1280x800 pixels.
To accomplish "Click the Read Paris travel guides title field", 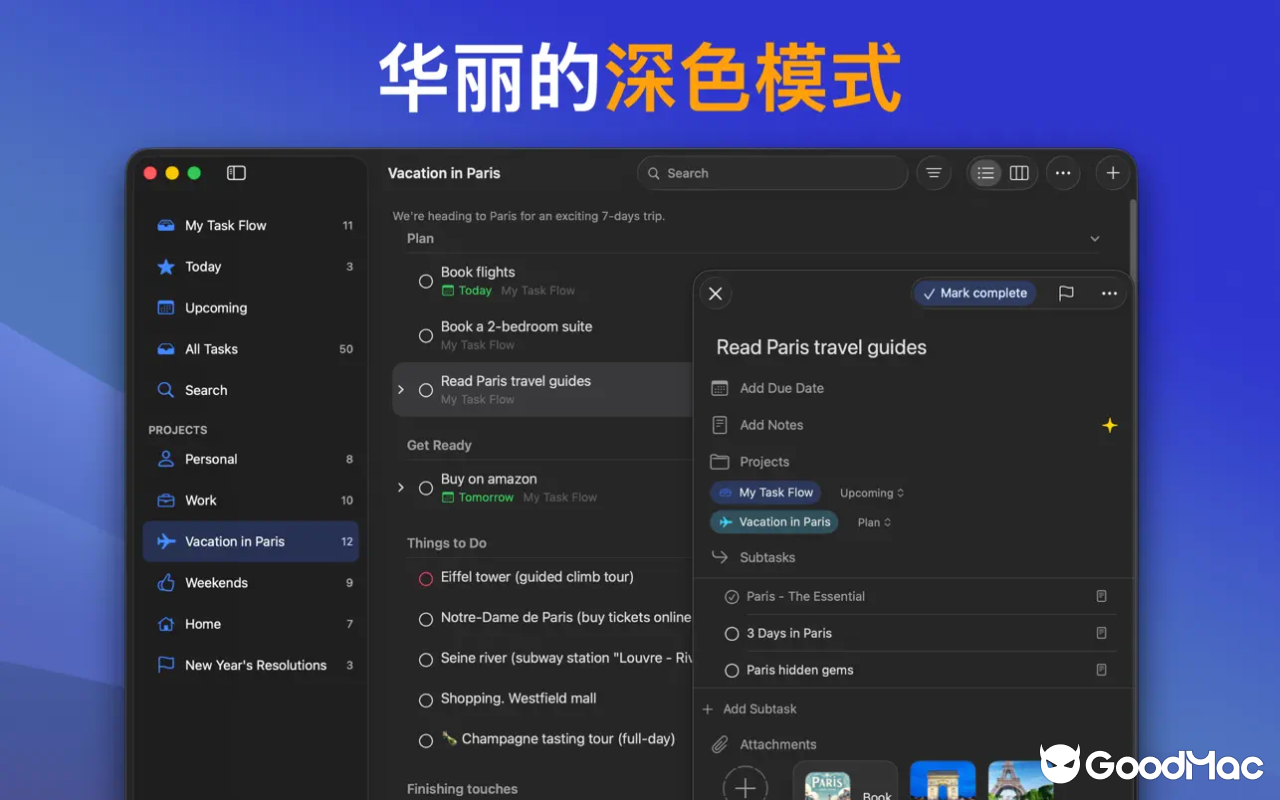I will (822, 348).
